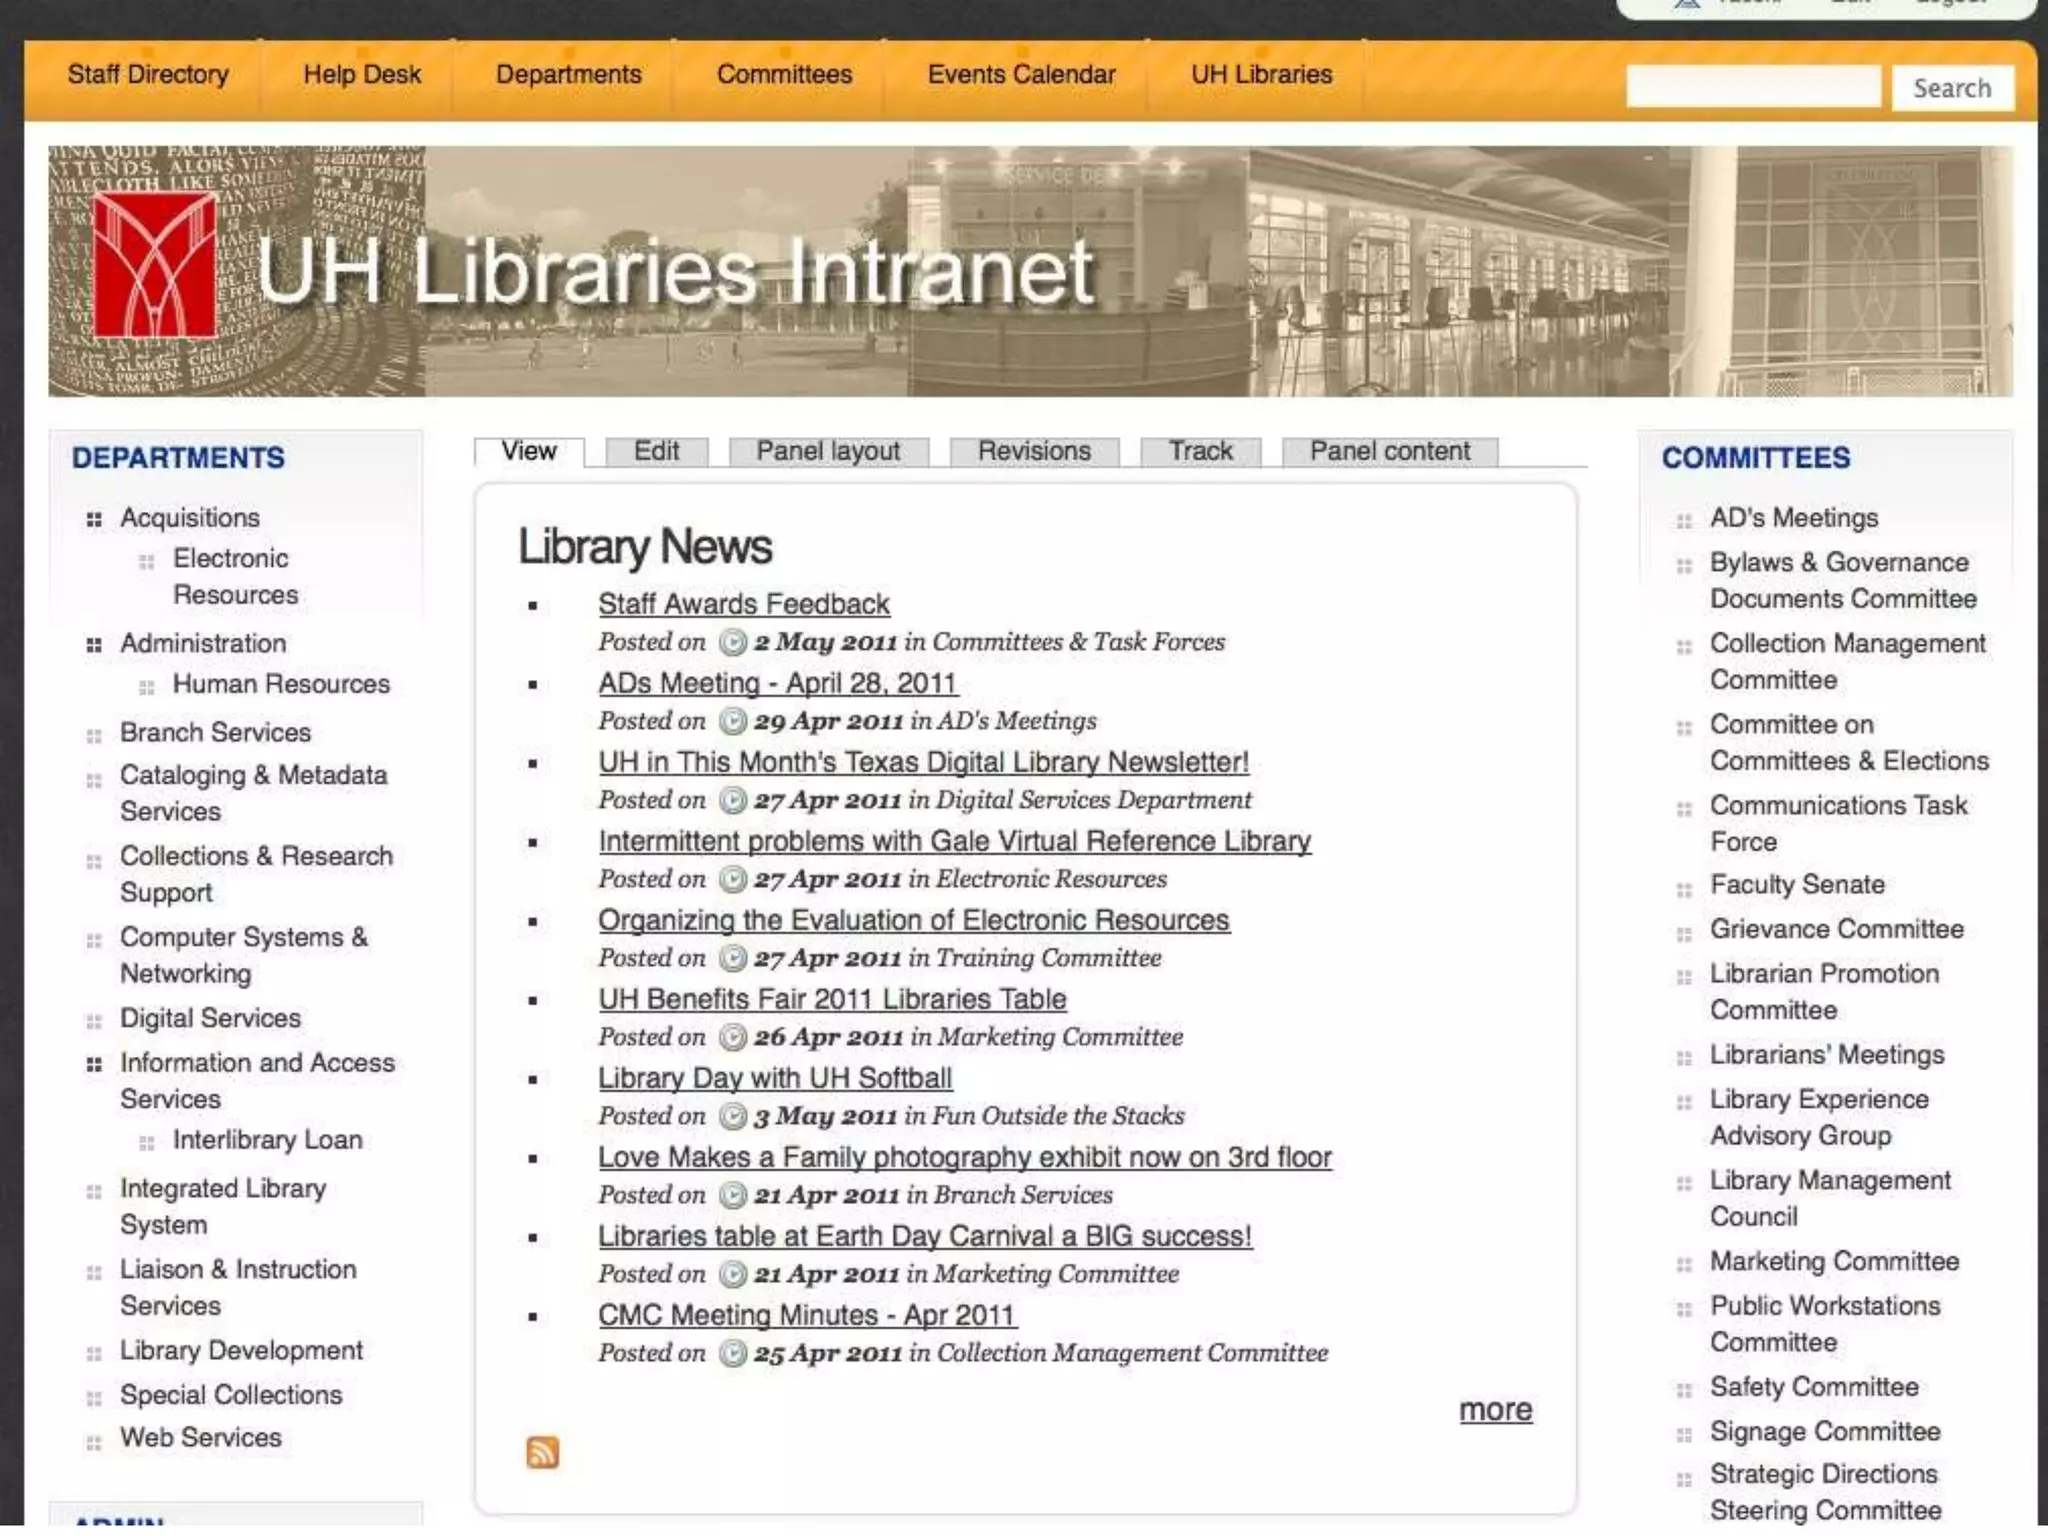Click bullet icon next to Administration
Image resolution: width=2048 pixels, height=1536 pixels.
[x=94, y=645]
